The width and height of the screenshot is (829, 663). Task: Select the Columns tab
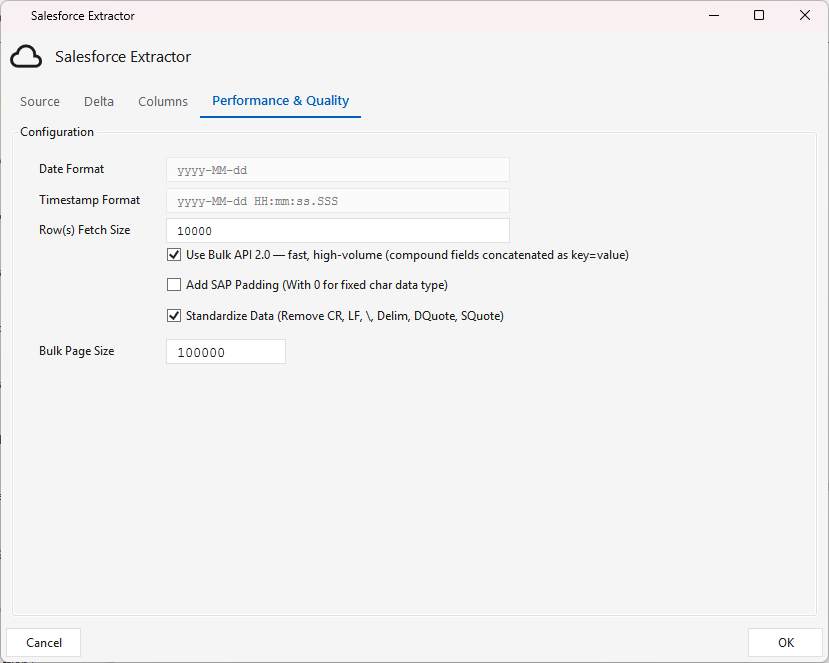[163, 102]
